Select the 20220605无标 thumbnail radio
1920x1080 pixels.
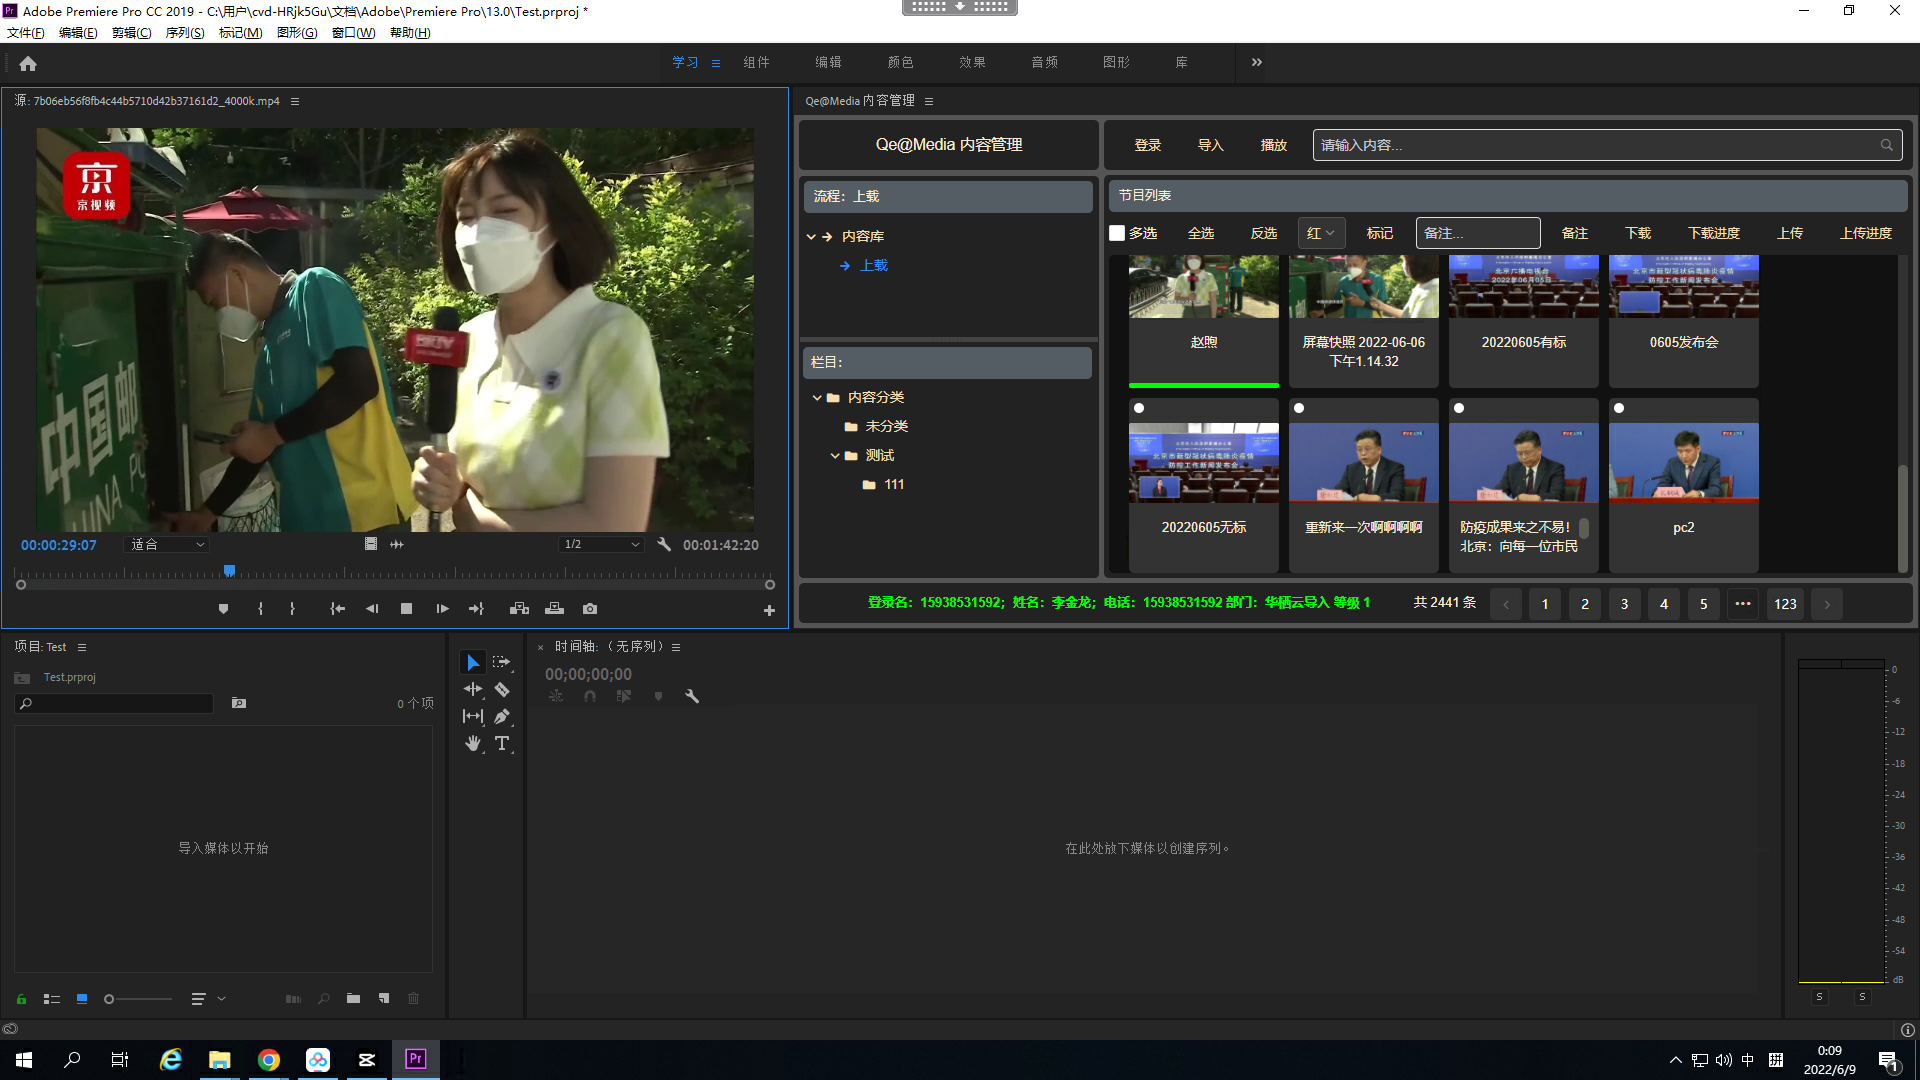click(1139, 408)
